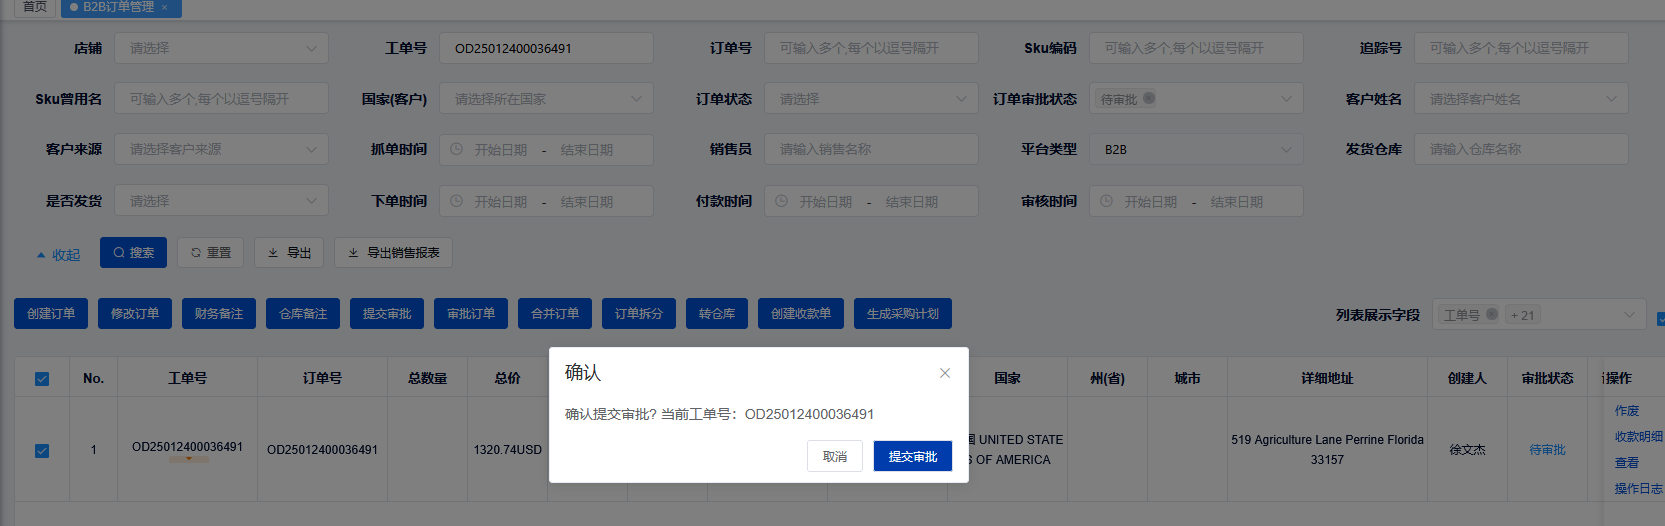Viewport: 1665px width, 526px height.
Task: Close the B2B订单管理 tab via its x
Action: click(165, 8)
